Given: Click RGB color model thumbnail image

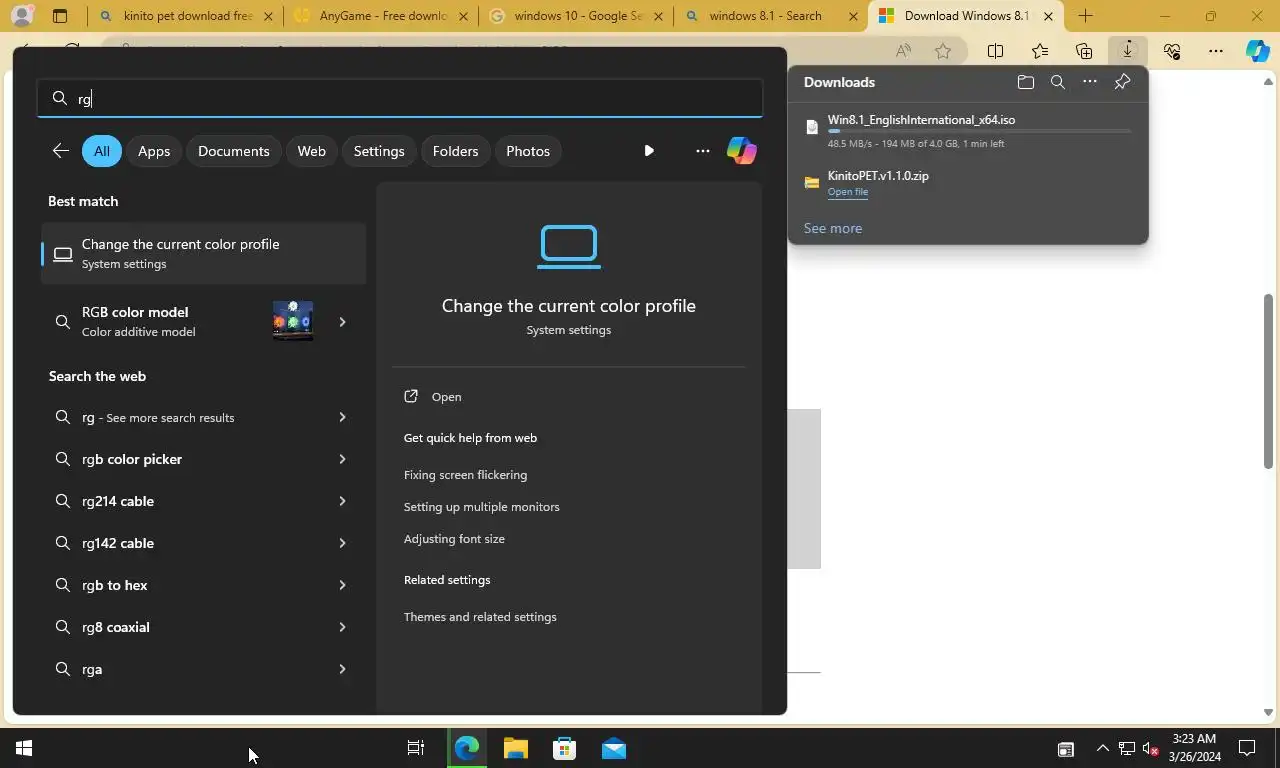Looking at the screenshot, I should [293, 321].
